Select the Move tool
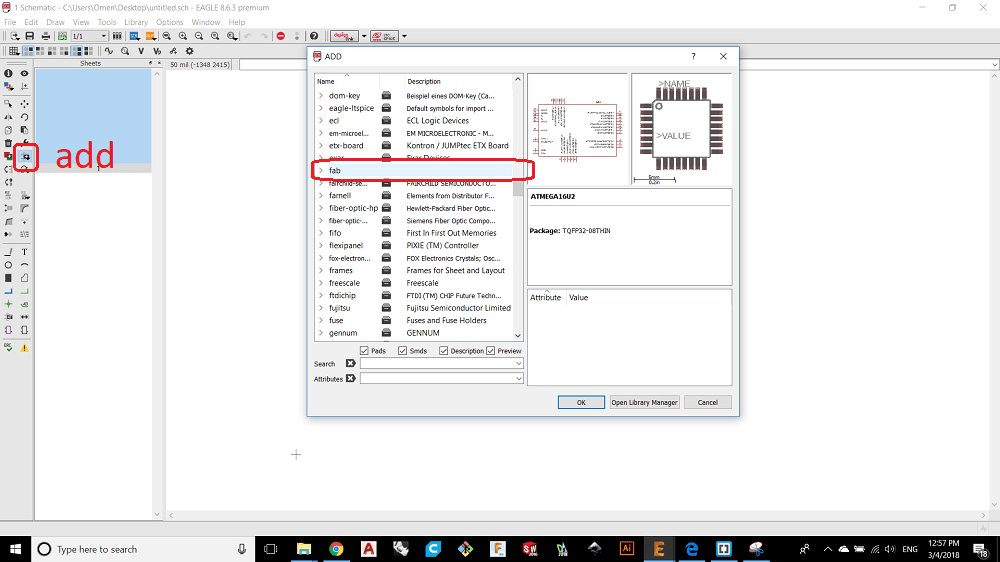Image resolution: width=1000 pixels, height=562 pixels. (x=24, y=103)
